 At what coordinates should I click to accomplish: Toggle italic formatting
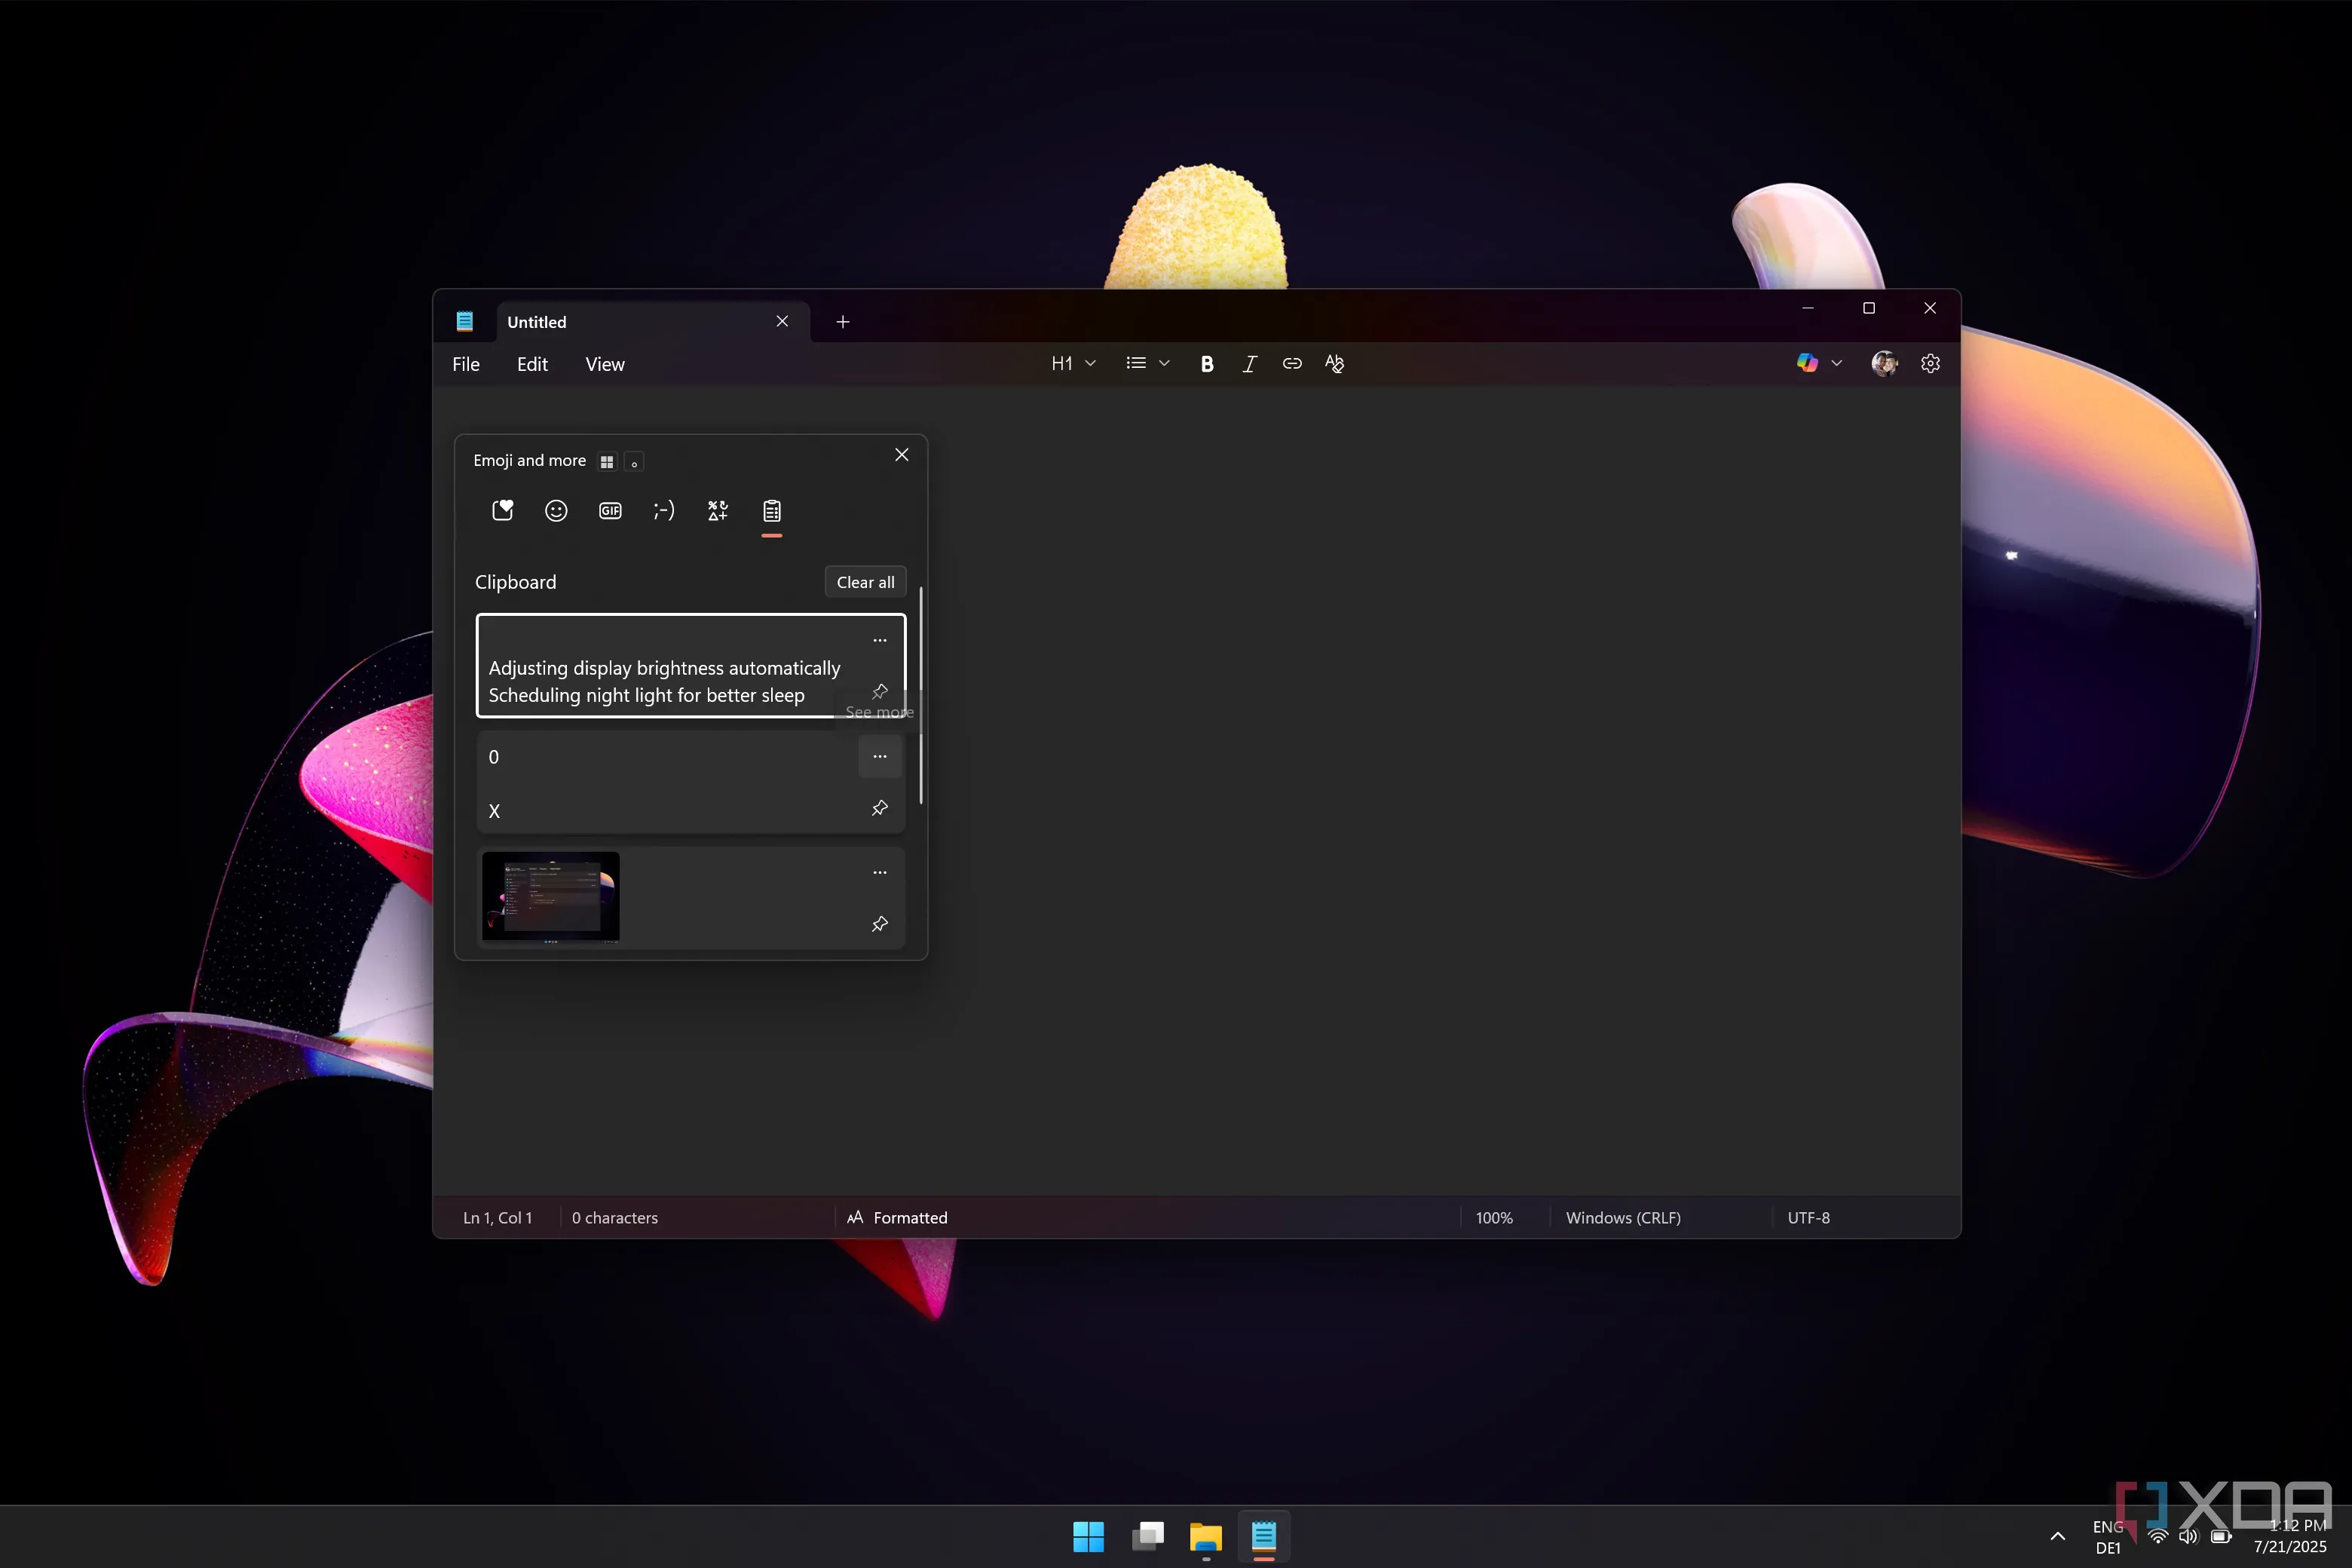(x=1249, y=363)
